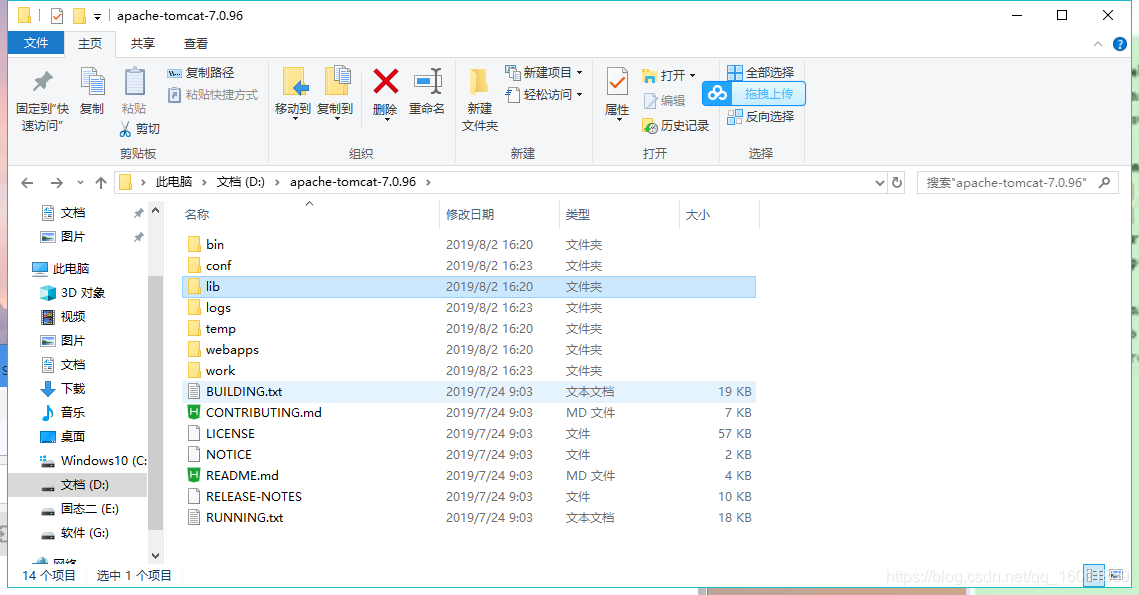The width and height of the screenshot is (1139, 595).
Task: Click the Rename icon
Action: (427, 81)
